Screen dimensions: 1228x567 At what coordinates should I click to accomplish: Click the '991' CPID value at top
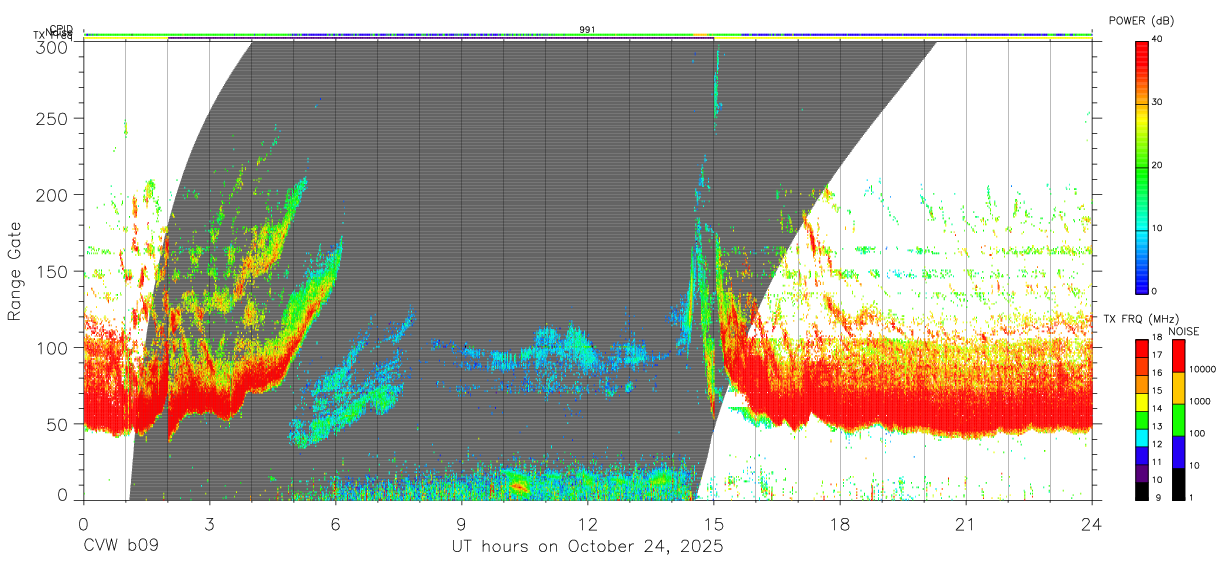point(587,30)
